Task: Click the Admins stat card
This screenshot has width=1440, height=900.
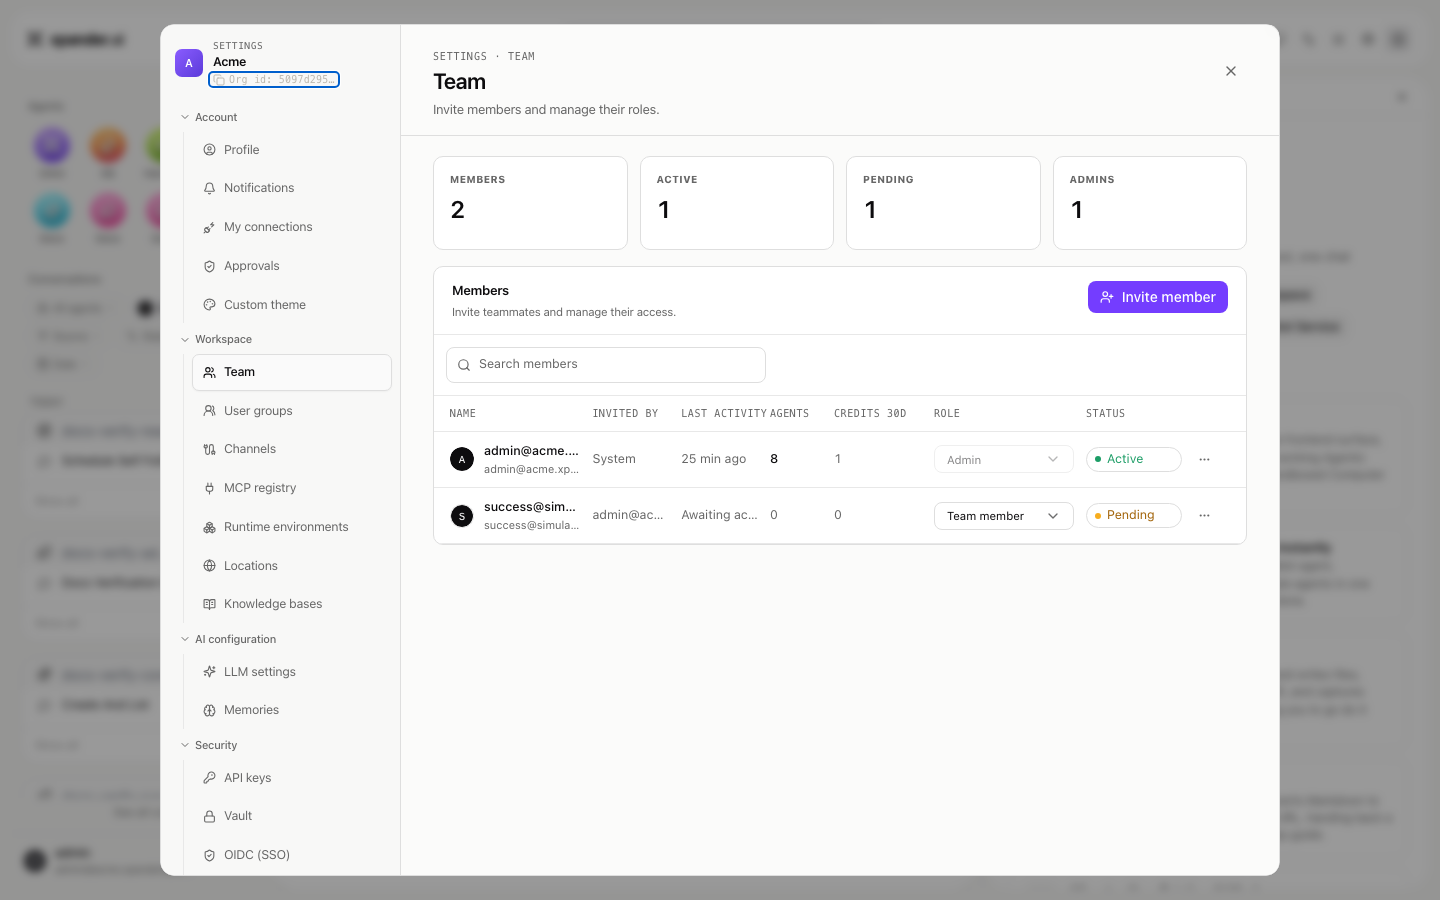Action: coord(1150,203)
